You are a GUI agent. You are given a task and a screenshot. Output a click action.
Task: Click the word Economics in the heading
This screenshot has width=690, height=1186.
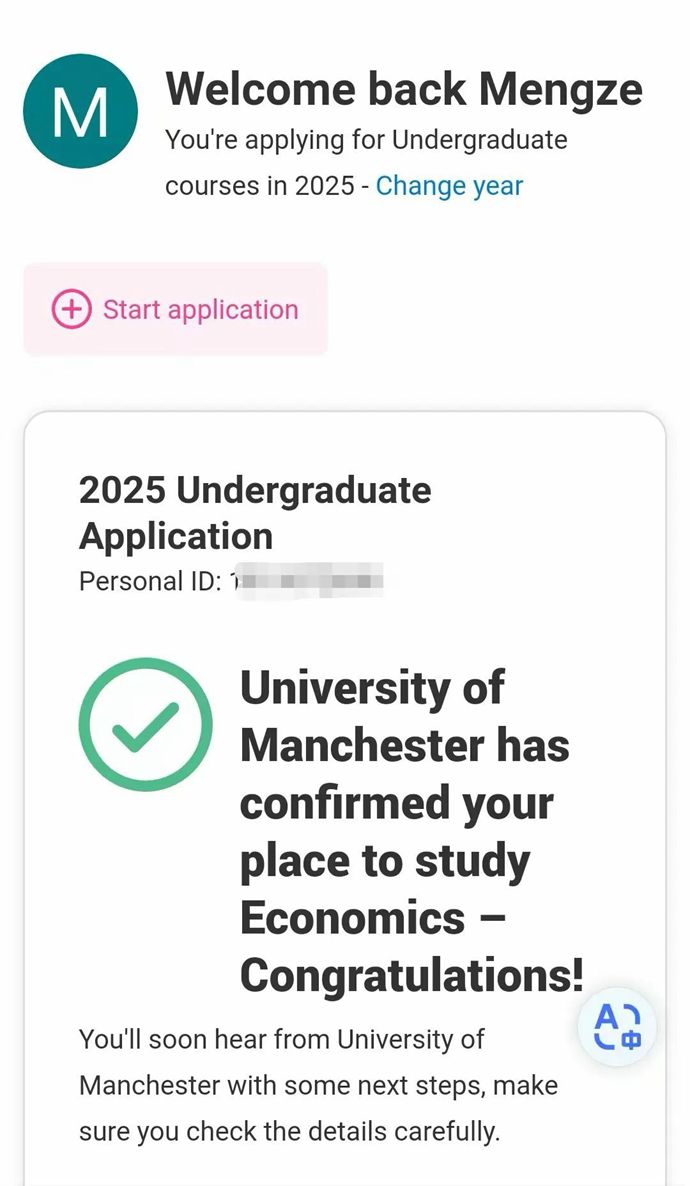pyautogui.click(x=352, y=918)
